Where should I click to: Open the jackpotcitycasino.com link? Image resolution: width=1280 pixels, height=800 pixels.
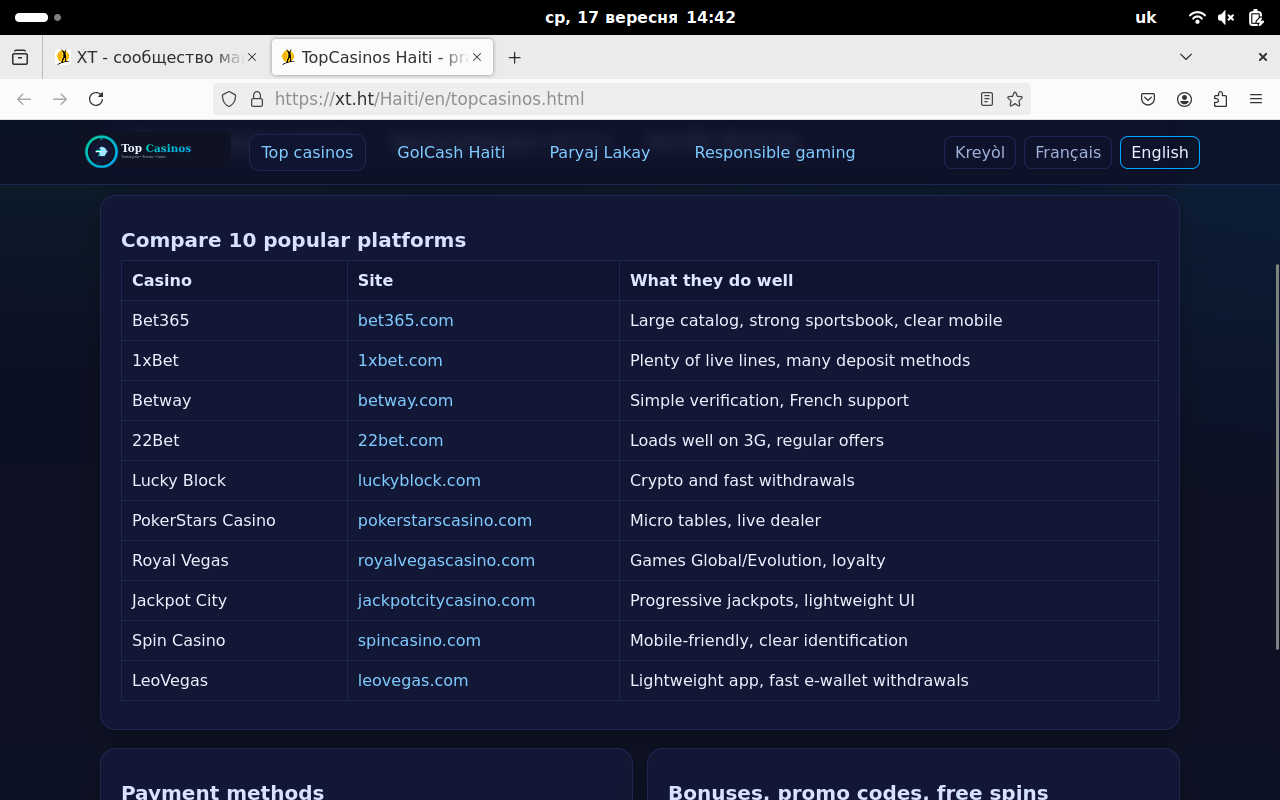coord(446,600)
